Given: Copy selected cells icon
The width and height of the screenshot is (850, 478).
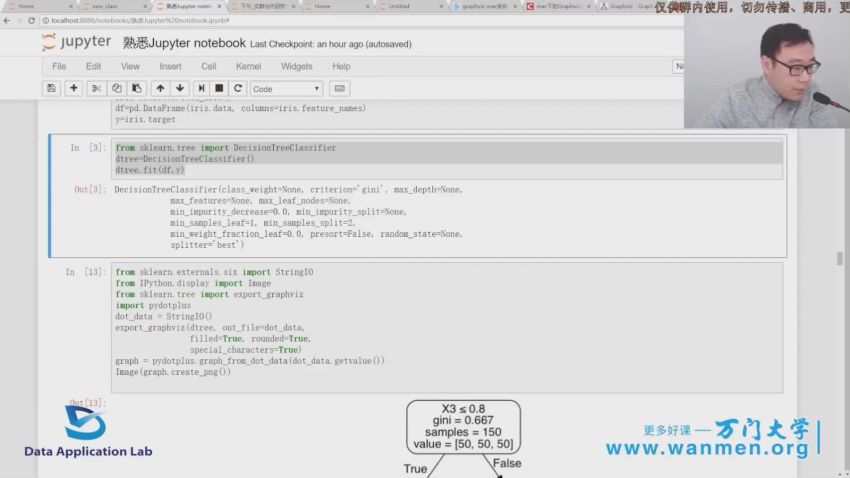Looking at the screenshot, I should [117, 88].
